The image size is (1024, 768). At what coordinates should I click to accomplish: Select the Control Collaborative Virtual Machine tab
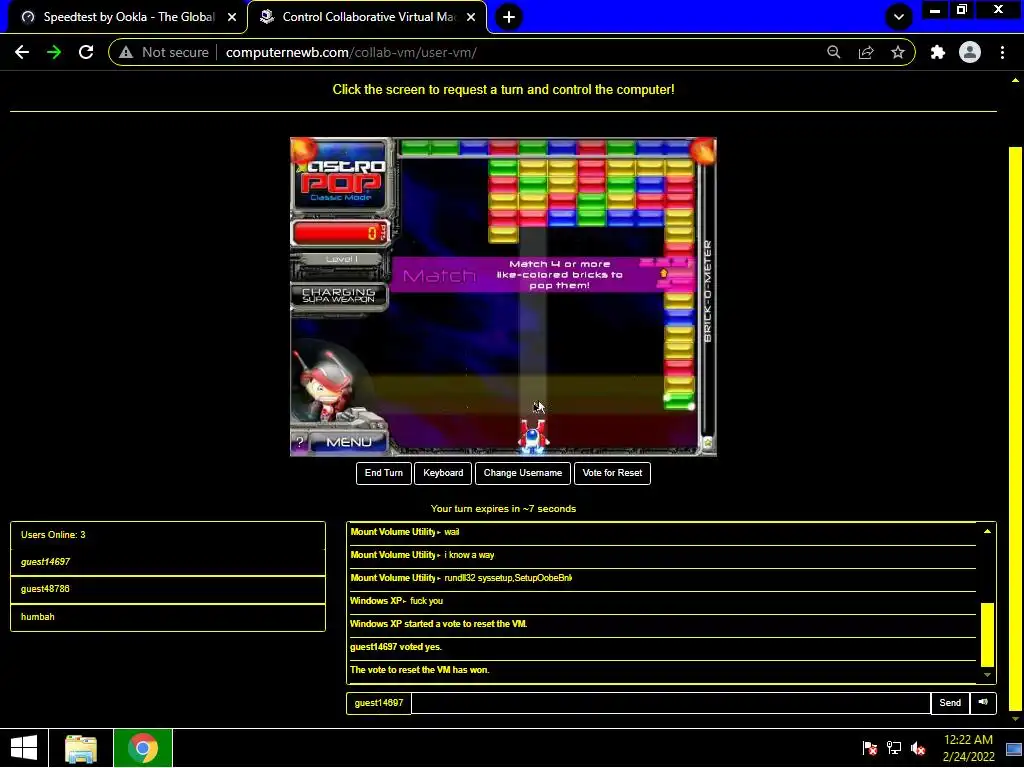pos(368,17)
